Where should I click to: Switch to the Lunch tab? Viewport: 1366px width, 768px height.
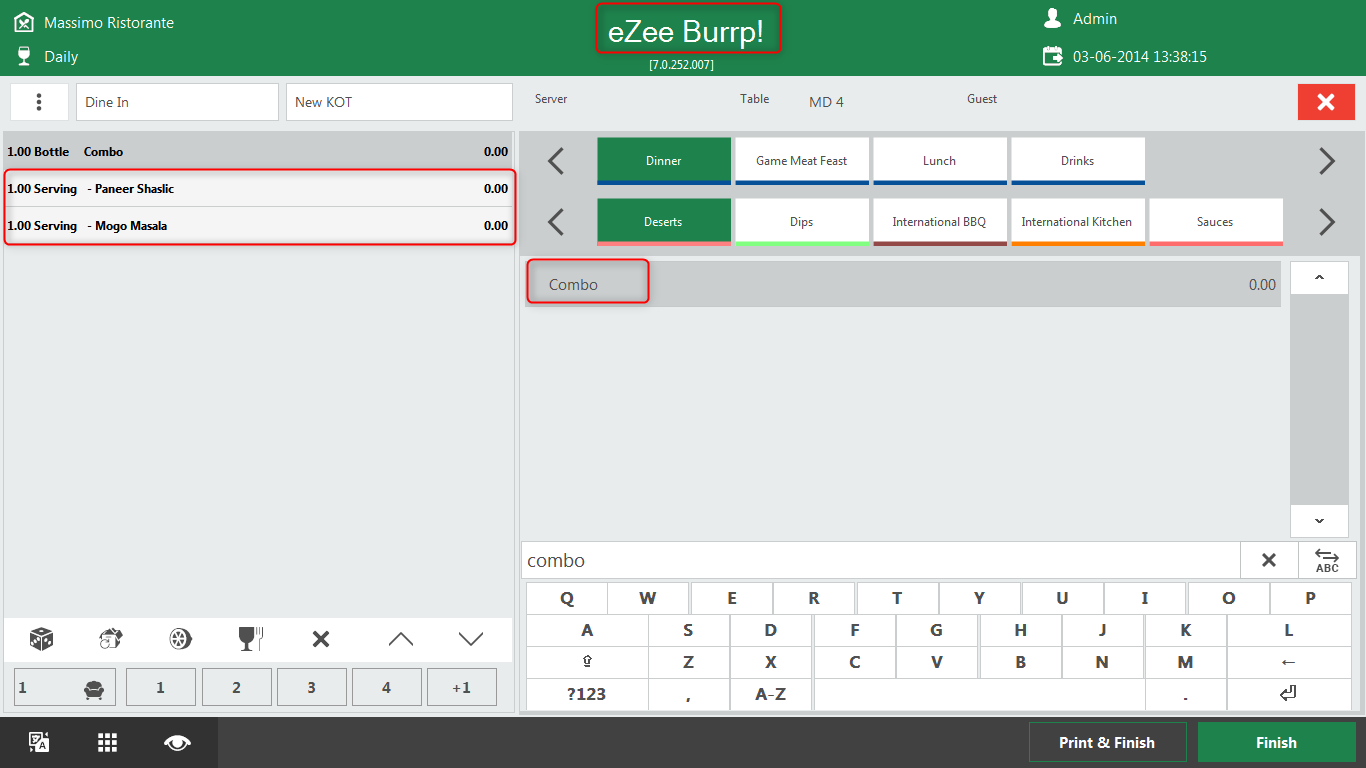939,161
